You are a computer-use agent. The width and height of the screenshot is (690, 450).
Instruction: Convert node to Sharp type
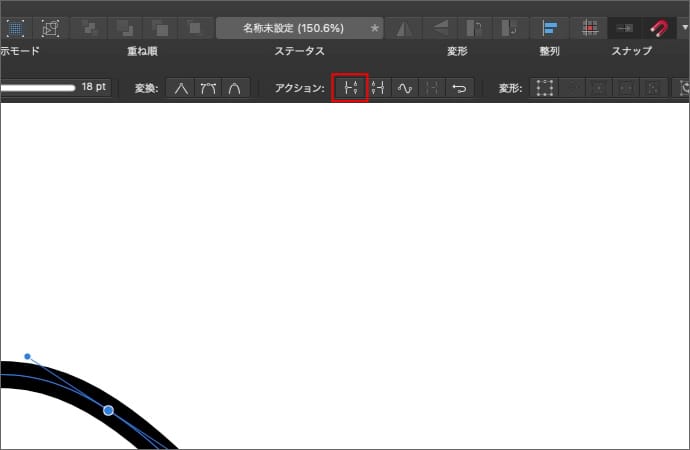181,88
